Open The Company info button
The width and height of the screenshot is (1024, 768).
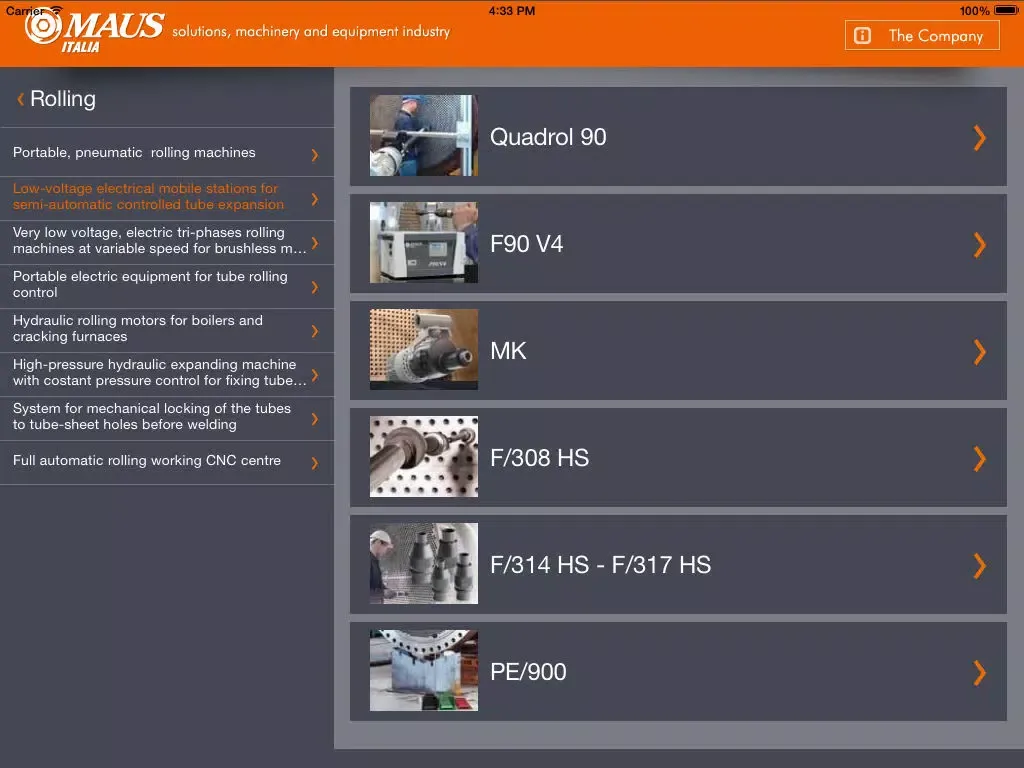[921, 35]
